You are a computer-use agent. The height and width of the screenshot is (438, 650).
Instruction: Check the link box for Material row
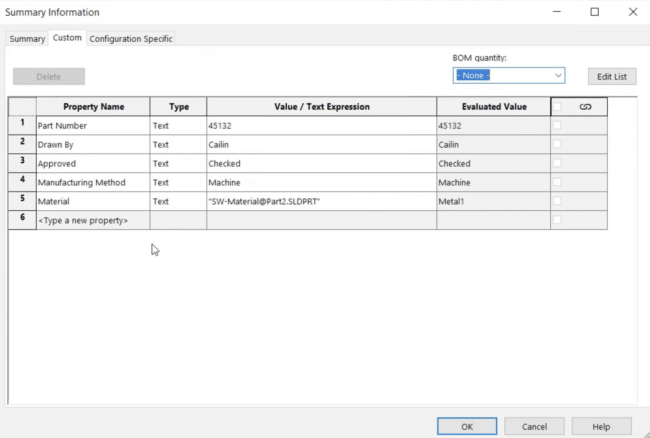click(x=557, y=201)
